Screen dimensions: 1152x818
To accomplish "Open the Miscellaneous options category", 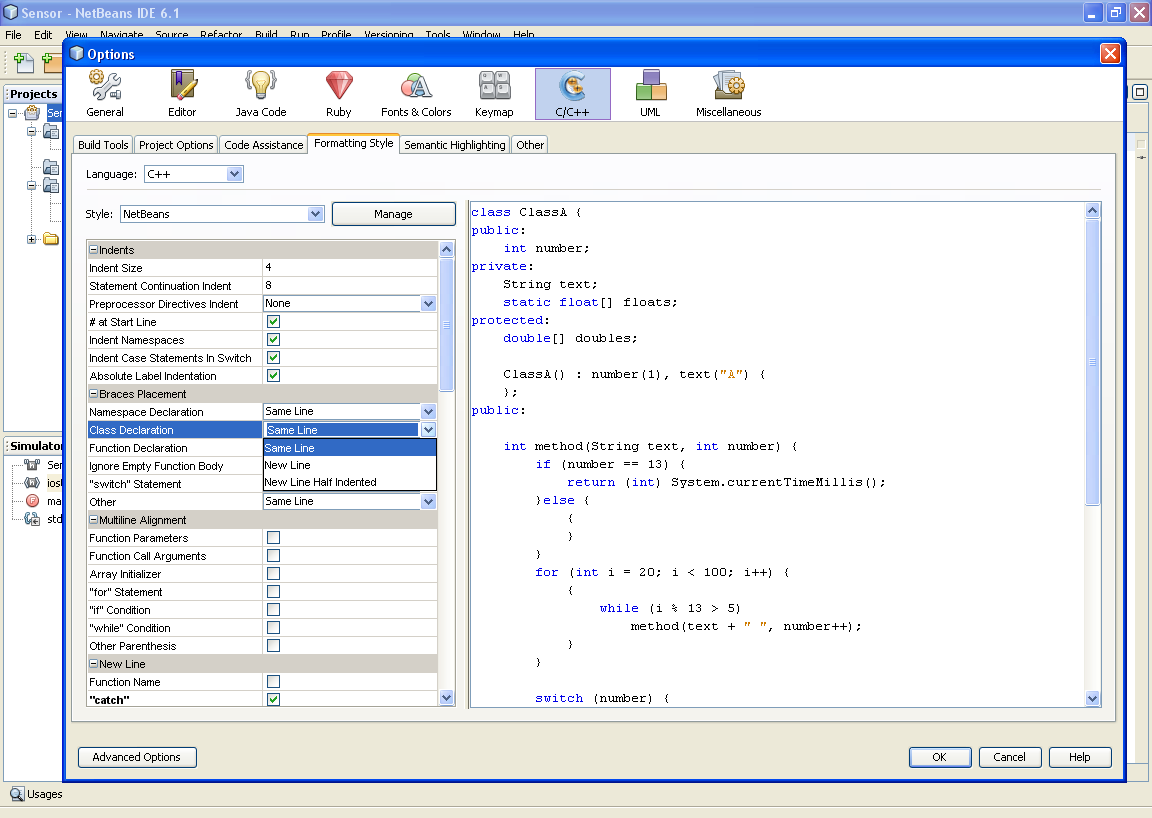I will pyautogui.click(x=728, y=94).
